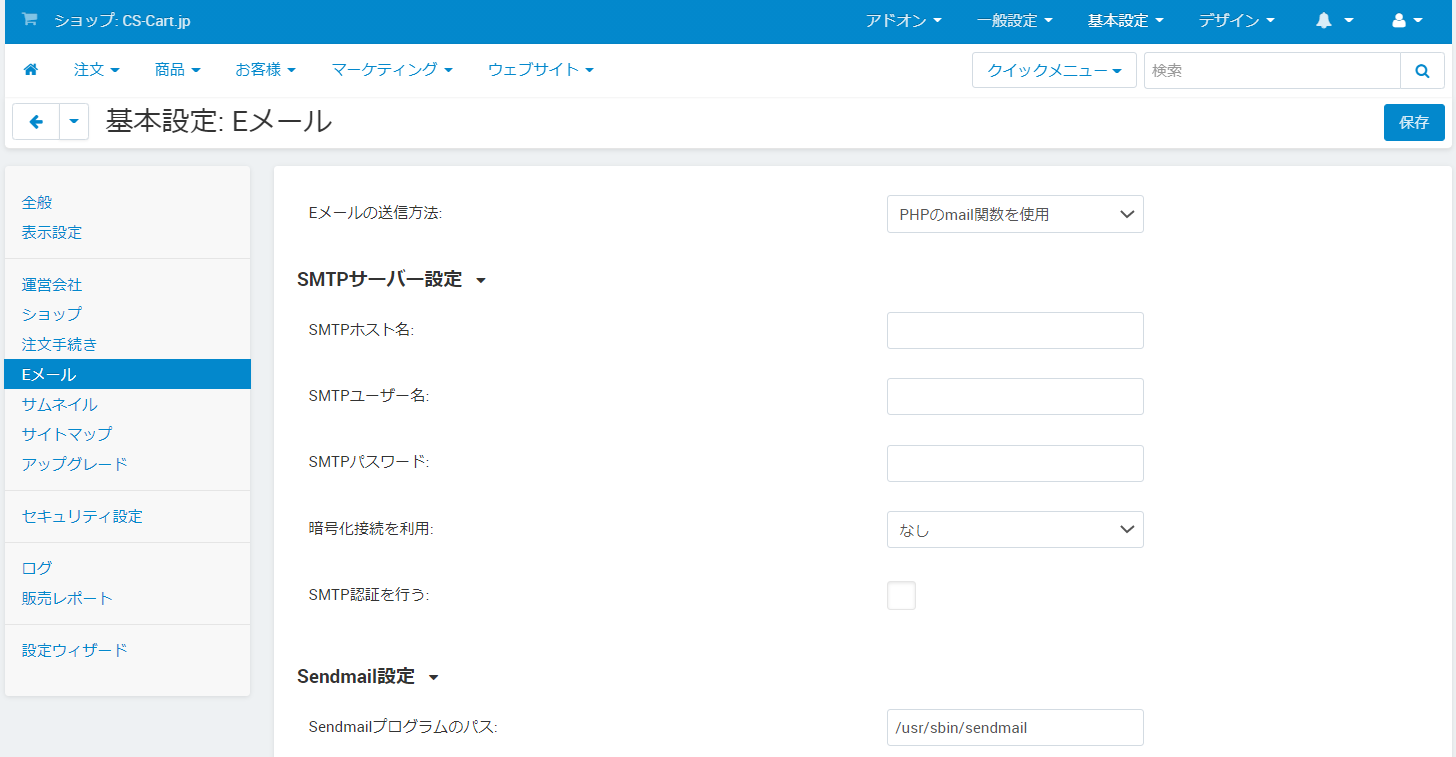Open the 基本設定 menu
The height and width of the screenshot is (757, 1456).
click(x=1125, y=20)
